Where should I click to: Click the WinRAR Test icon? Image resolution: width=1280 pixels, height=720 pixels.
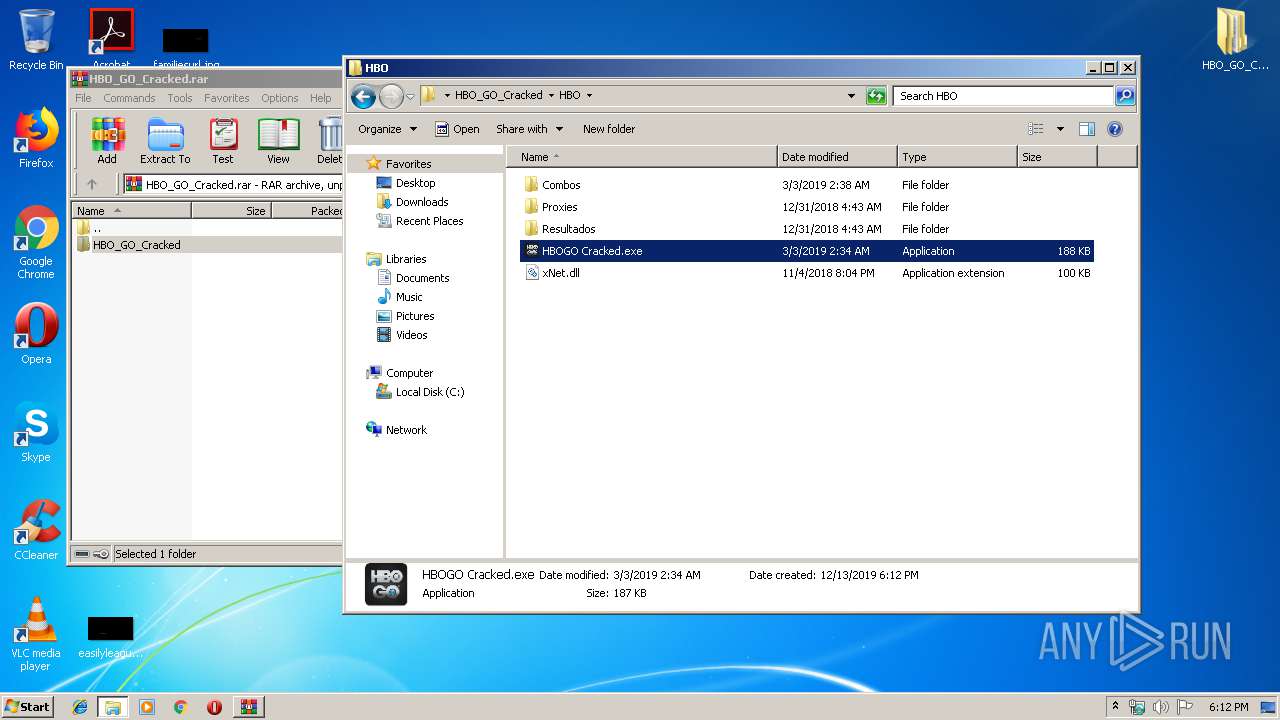pos(223,141)
